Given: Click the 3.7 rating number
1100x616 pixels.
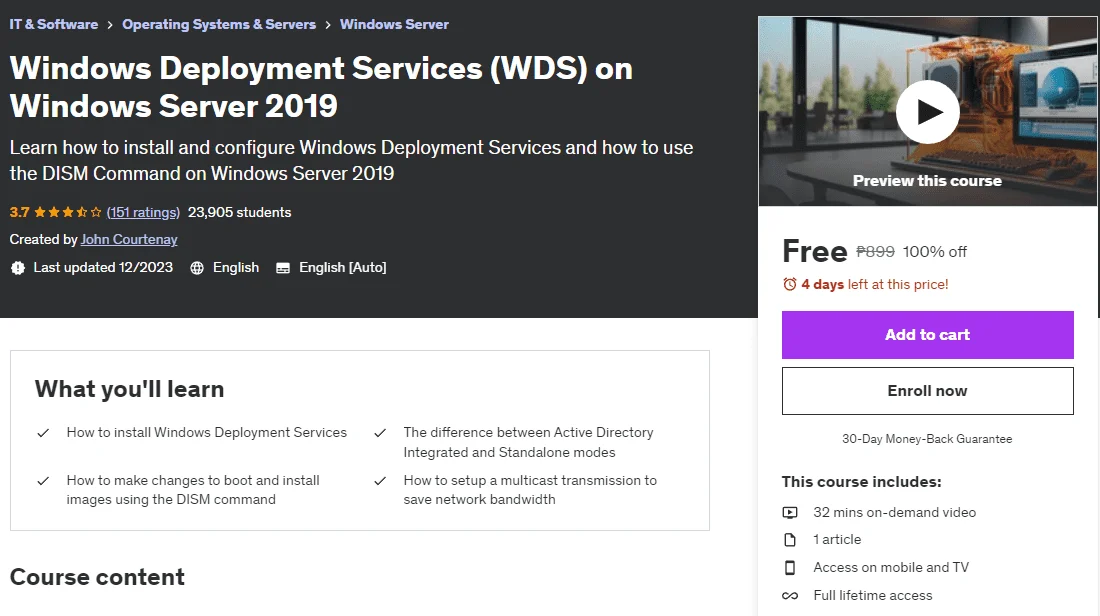Looking at the screenshot, I should coord(20,212).
